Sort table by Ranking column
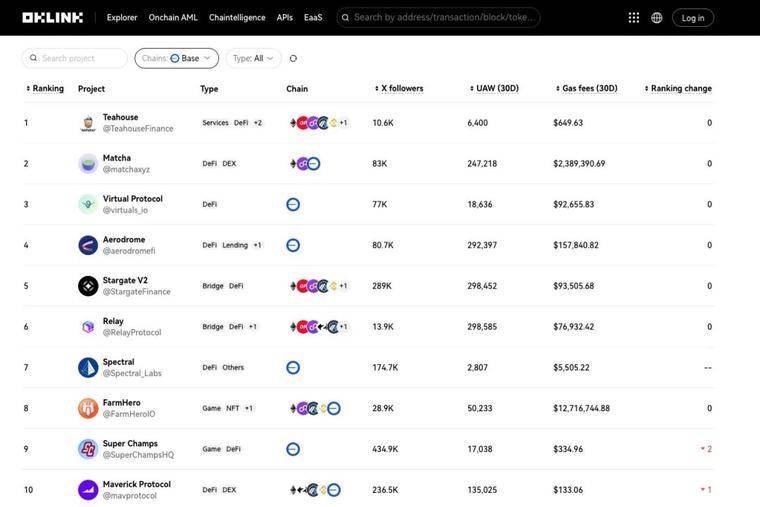Screen dimensions: 760x507 [x=45, y=89]
